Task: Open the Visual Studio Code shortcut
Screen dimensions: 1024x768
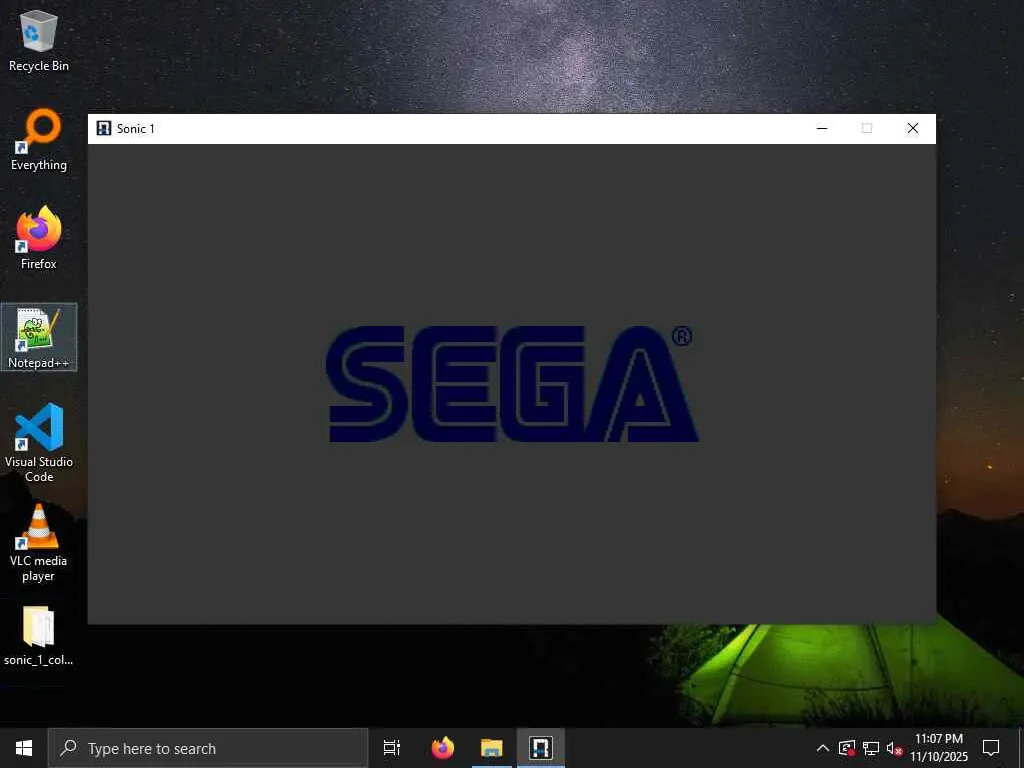Action: [x=39, y=443]
